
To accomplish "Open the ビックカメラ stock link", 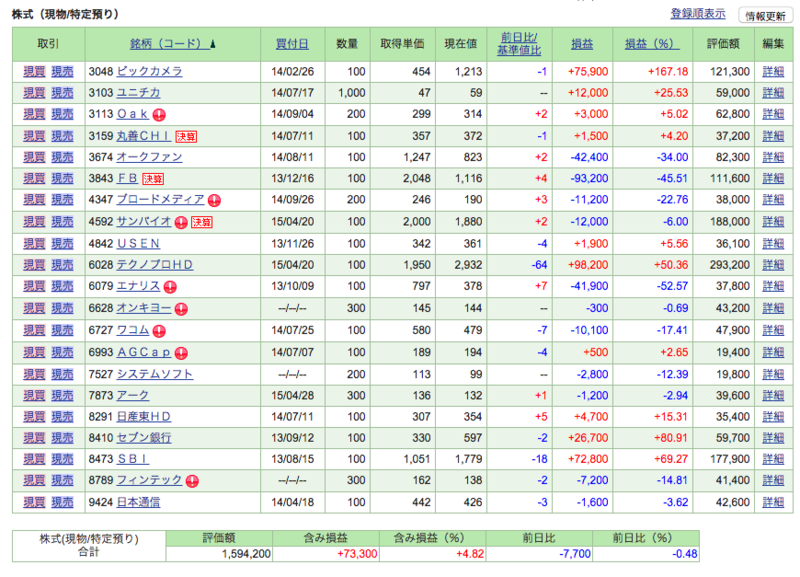I will point(149,71).
